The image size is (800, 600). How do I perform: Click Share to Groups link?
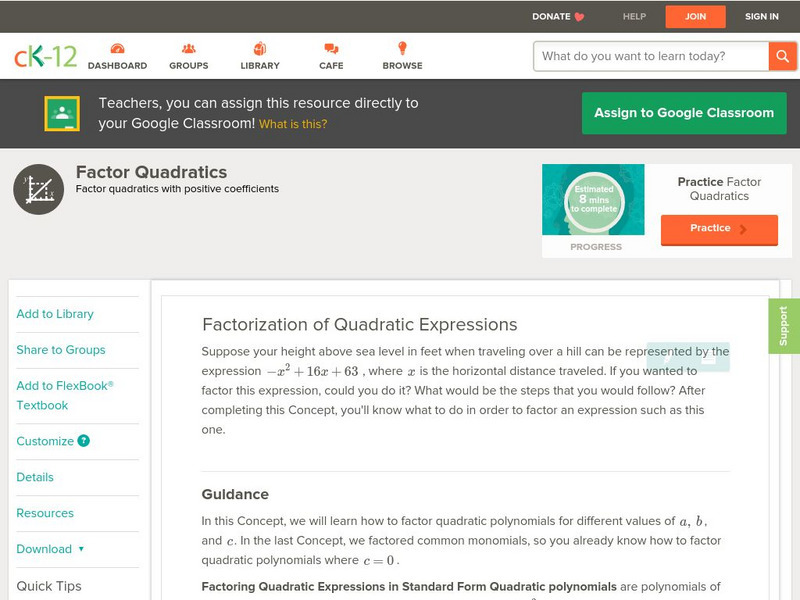point(61,349)
